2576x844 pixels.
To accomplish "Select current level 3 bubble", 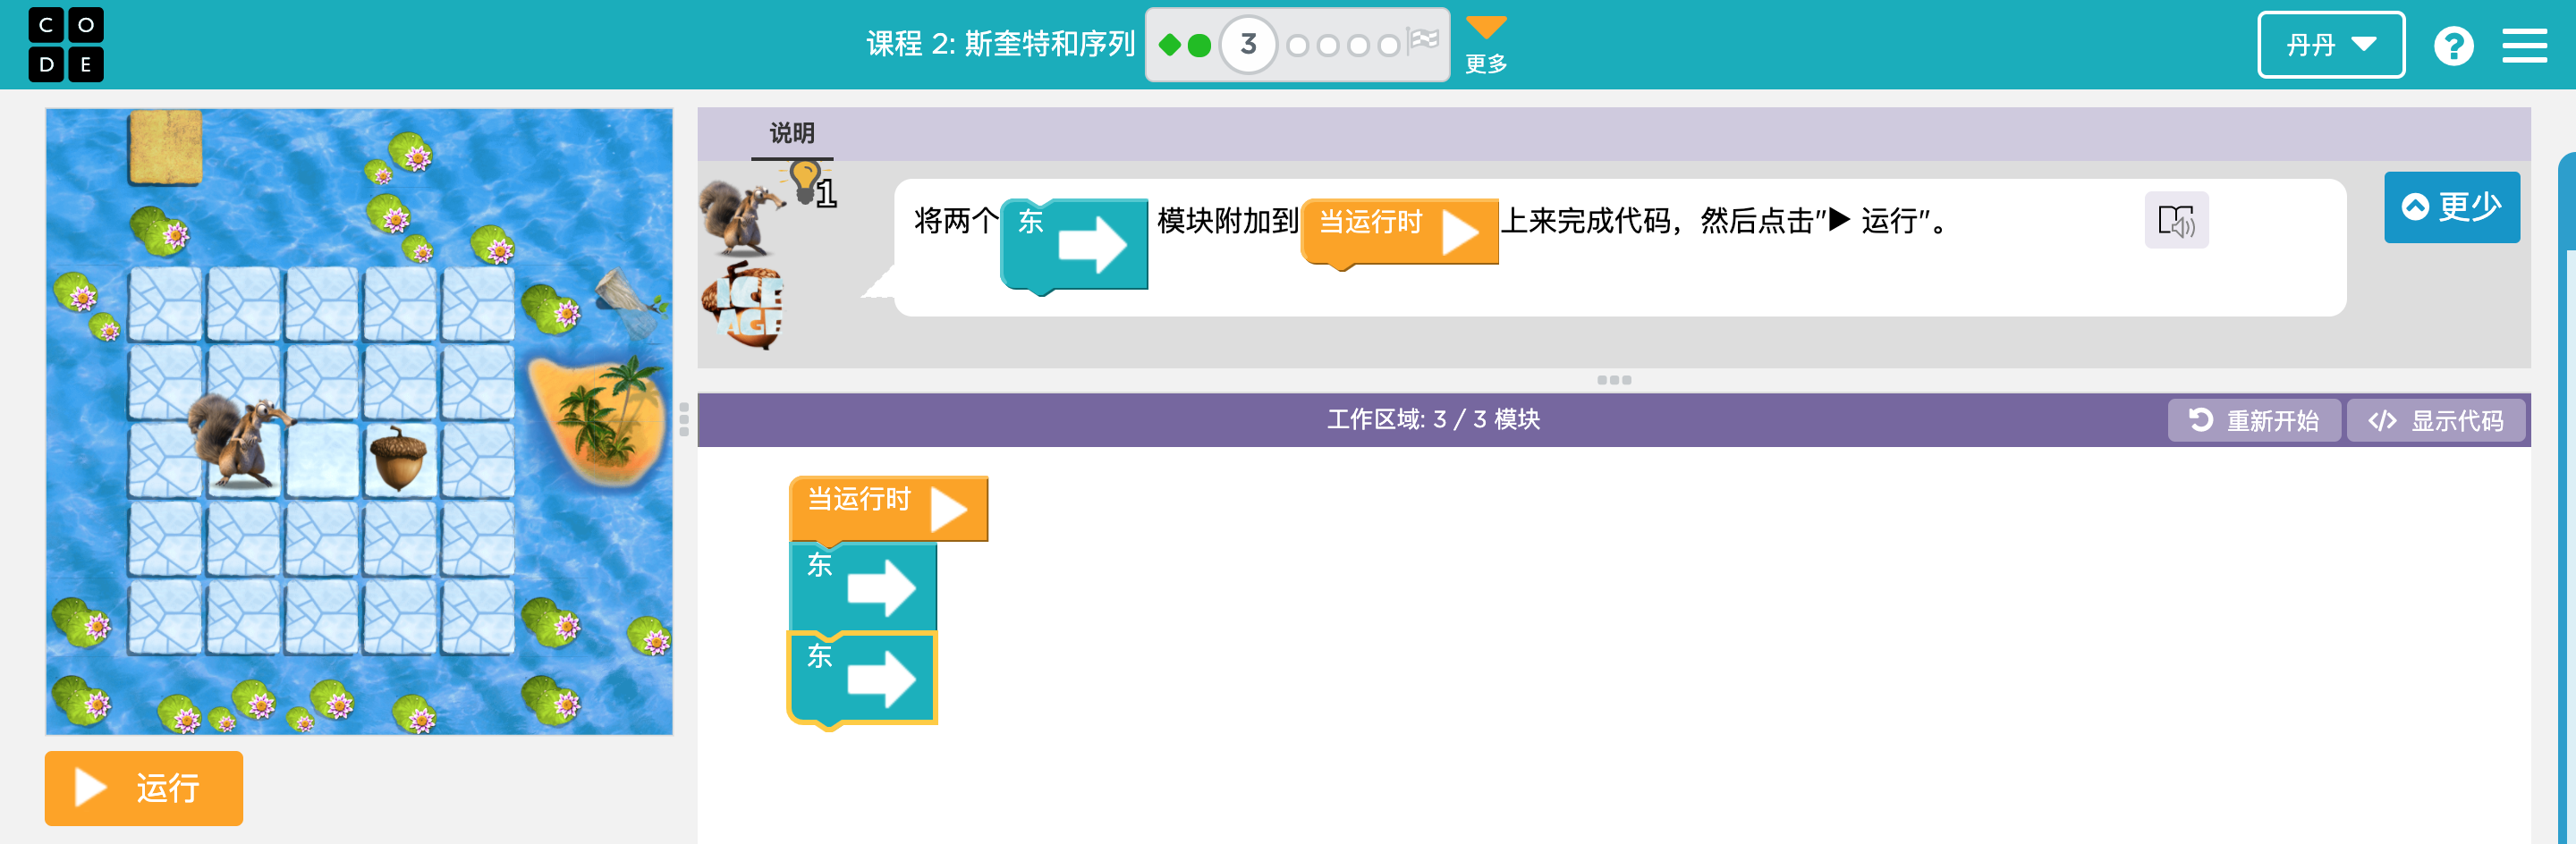I will [x=1248, y=45].
